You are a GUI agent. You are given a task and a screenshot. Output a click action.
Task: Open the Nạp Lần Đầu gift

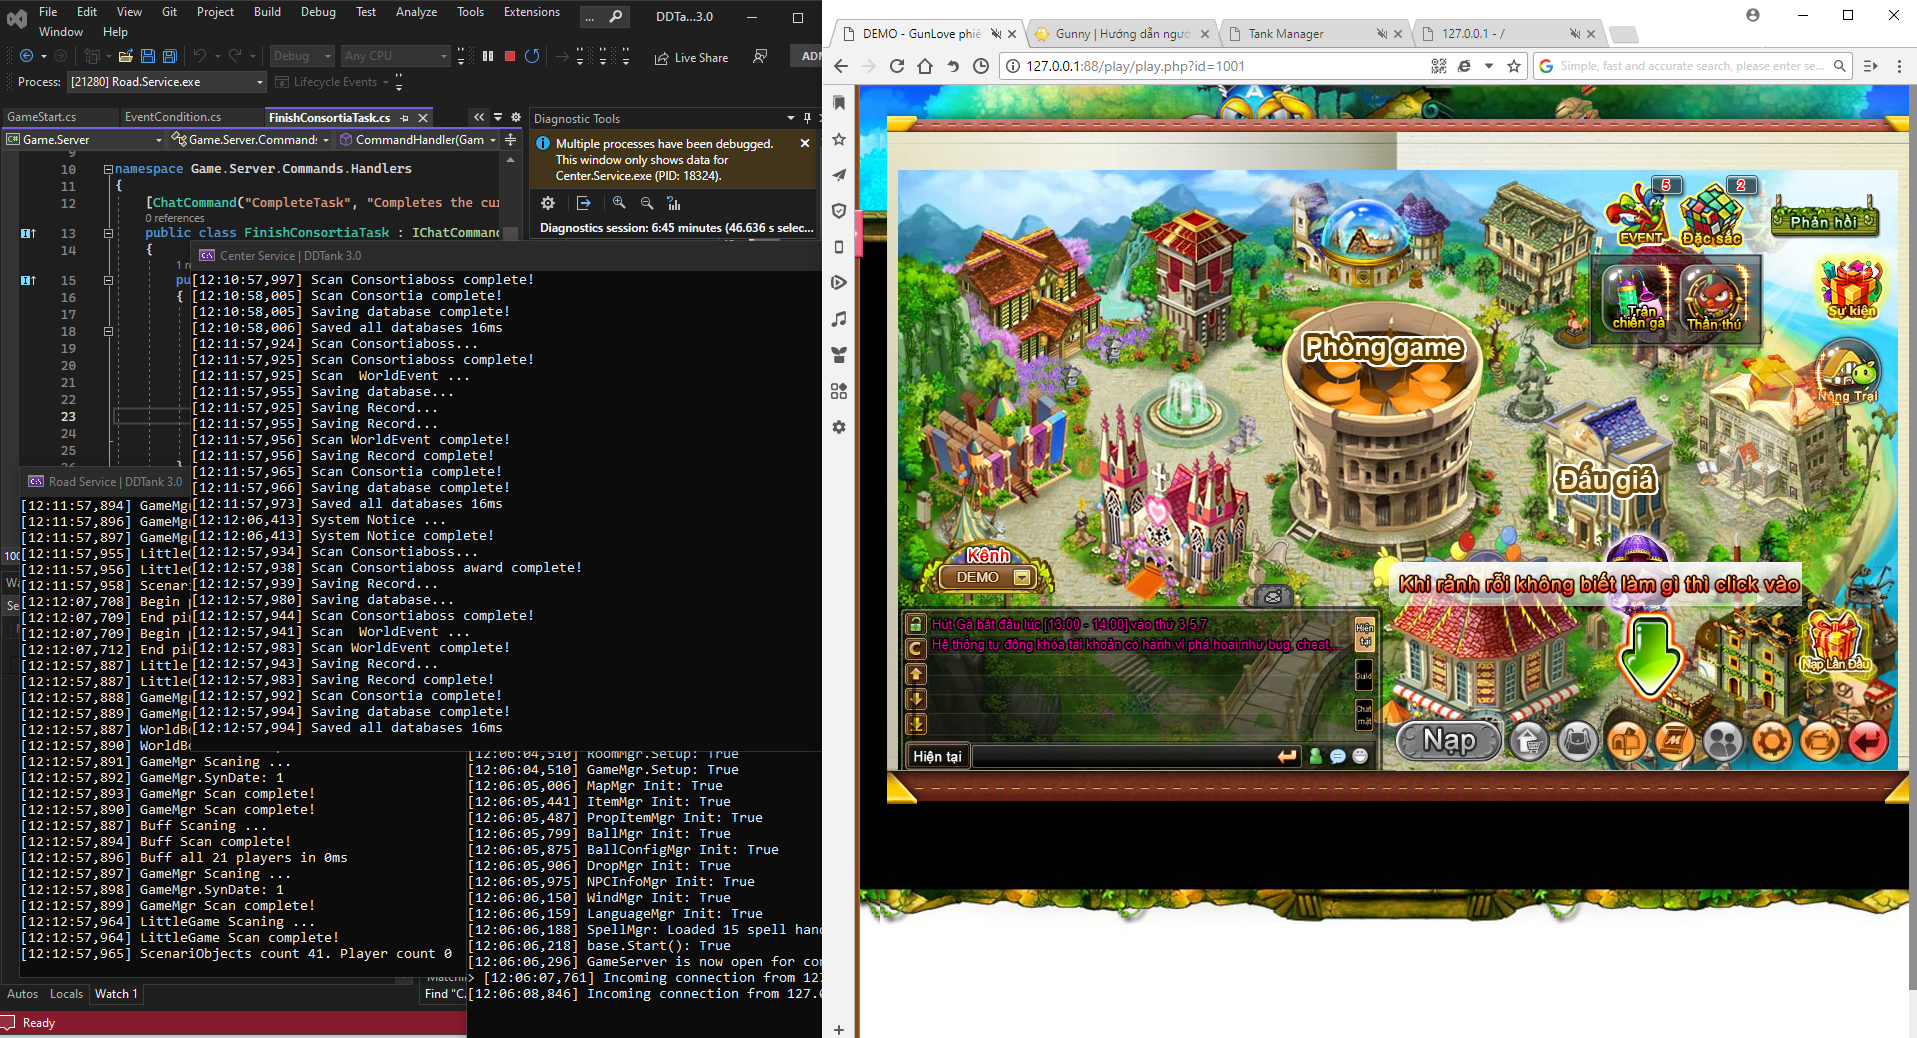point(1836,642)
